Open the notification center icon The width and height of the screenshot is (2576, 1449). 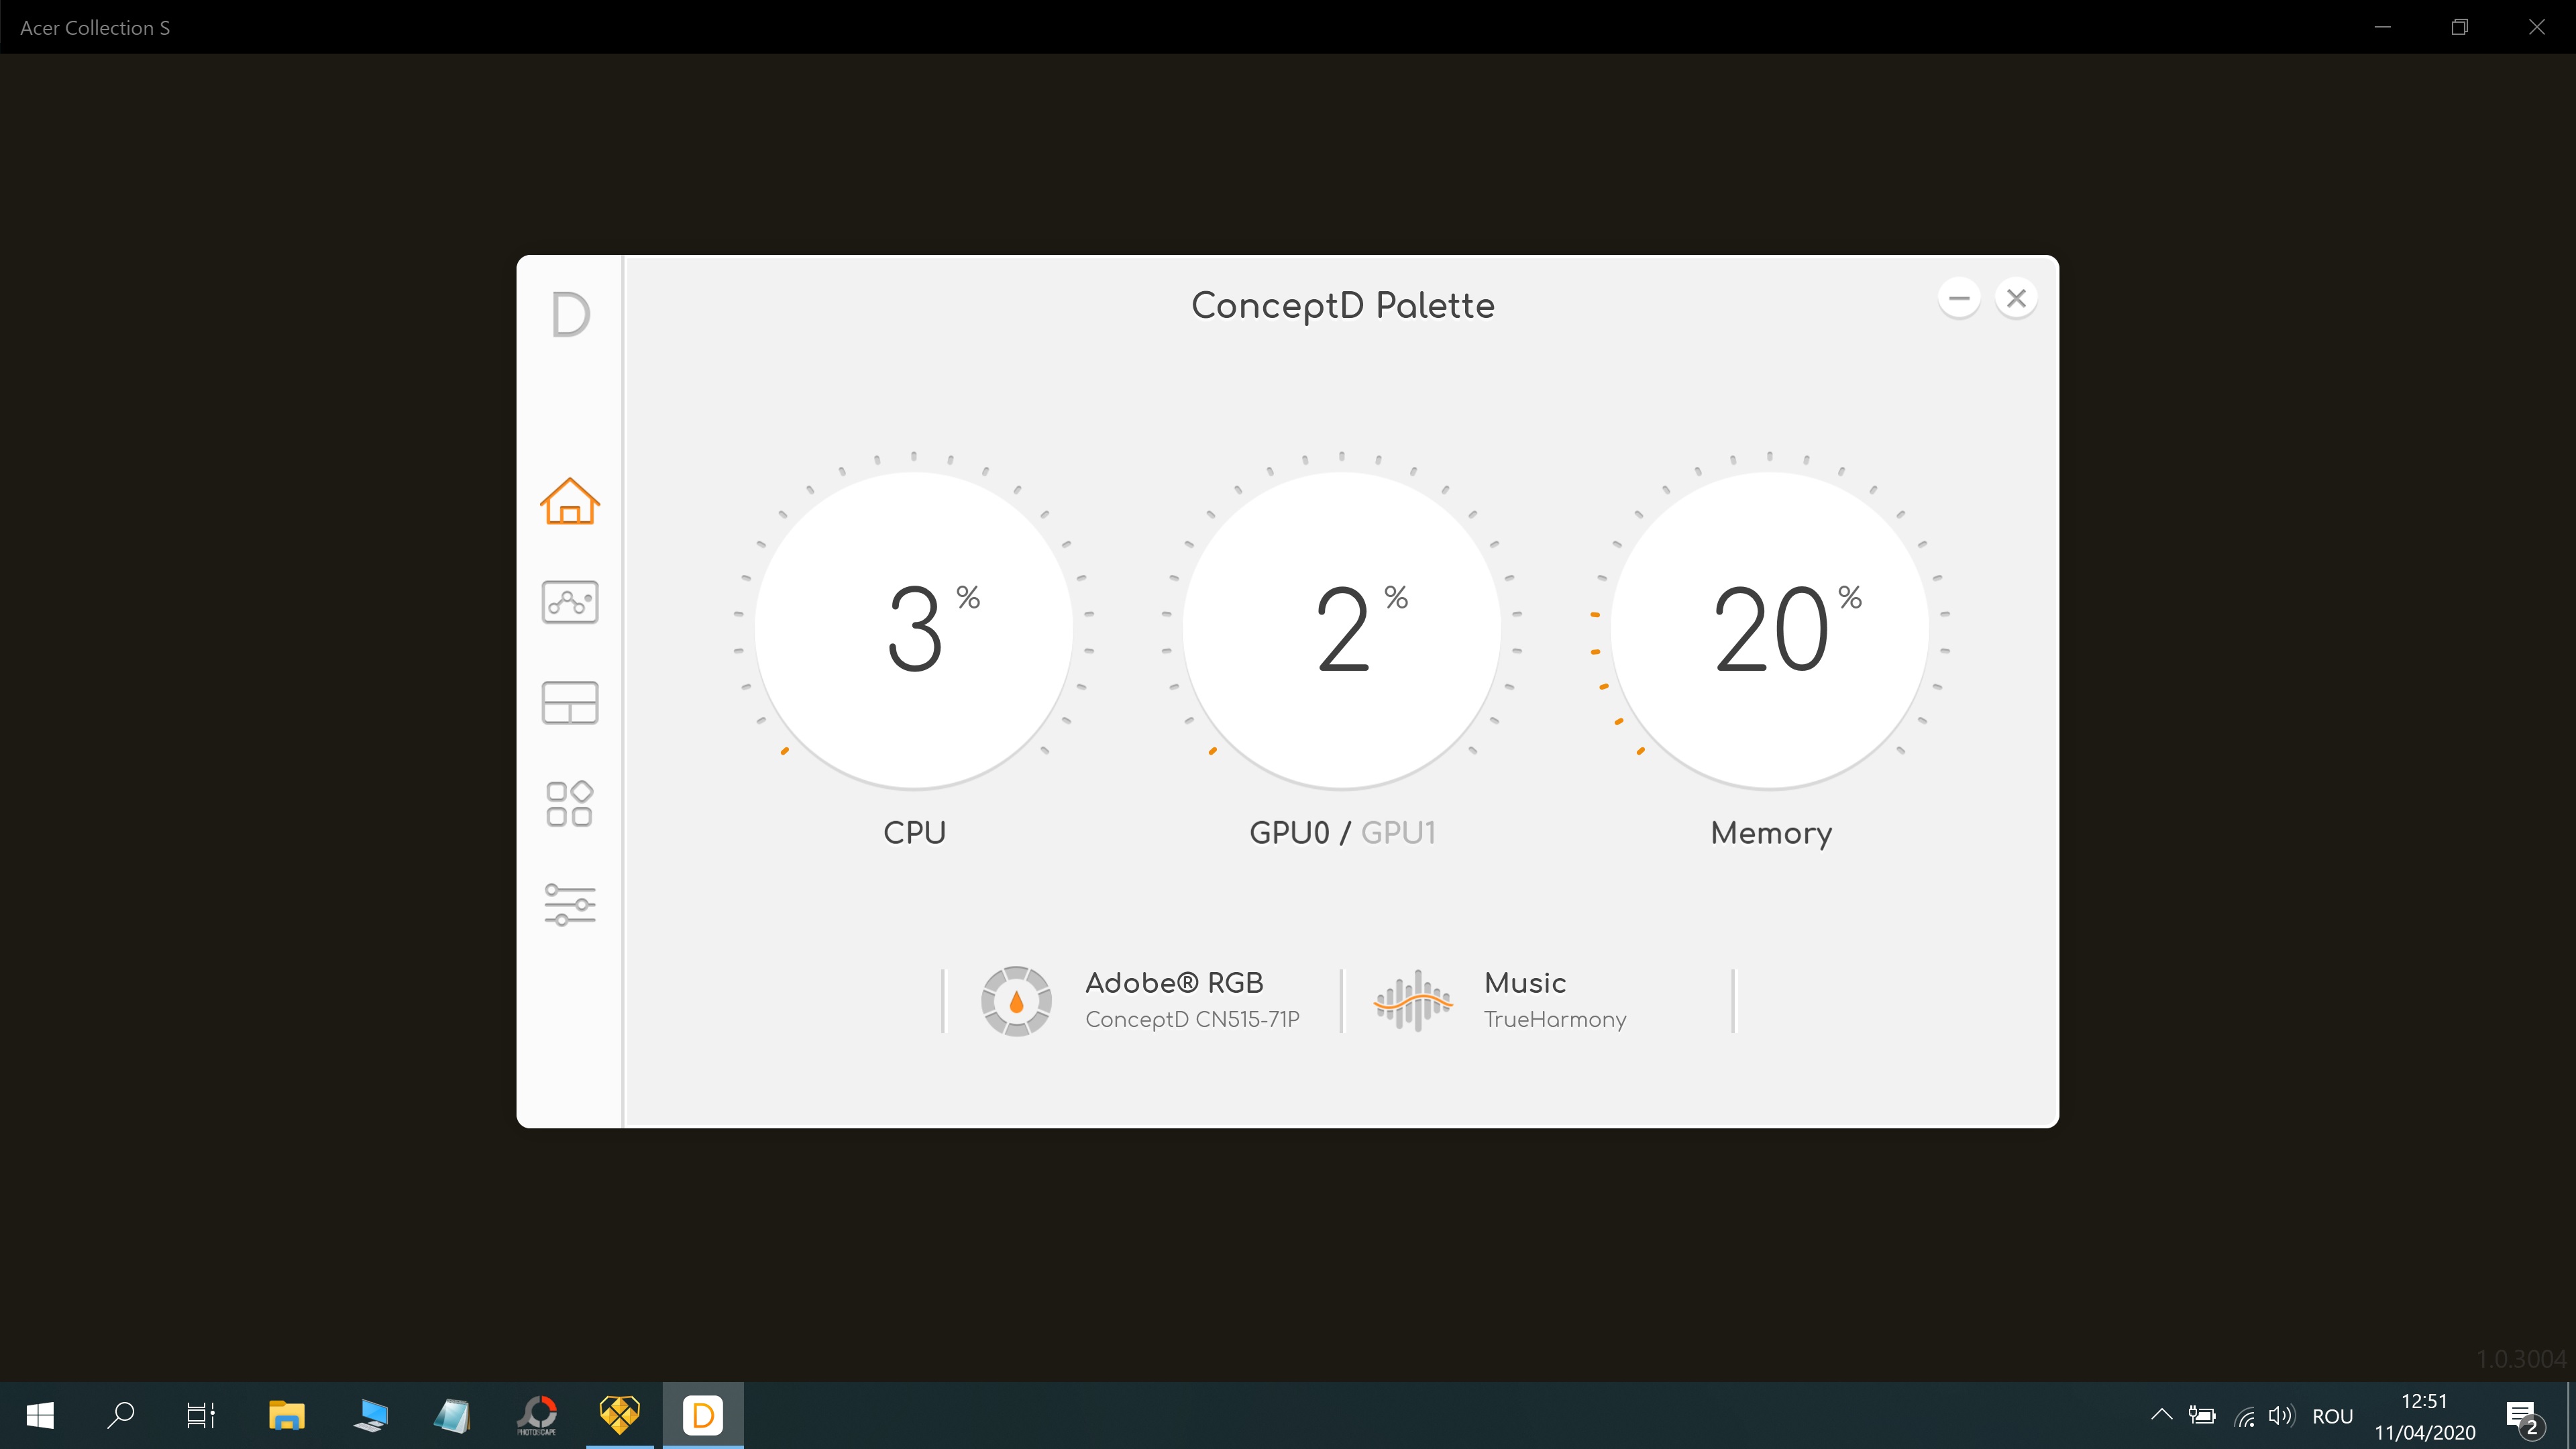[x=2524, y=1417]
